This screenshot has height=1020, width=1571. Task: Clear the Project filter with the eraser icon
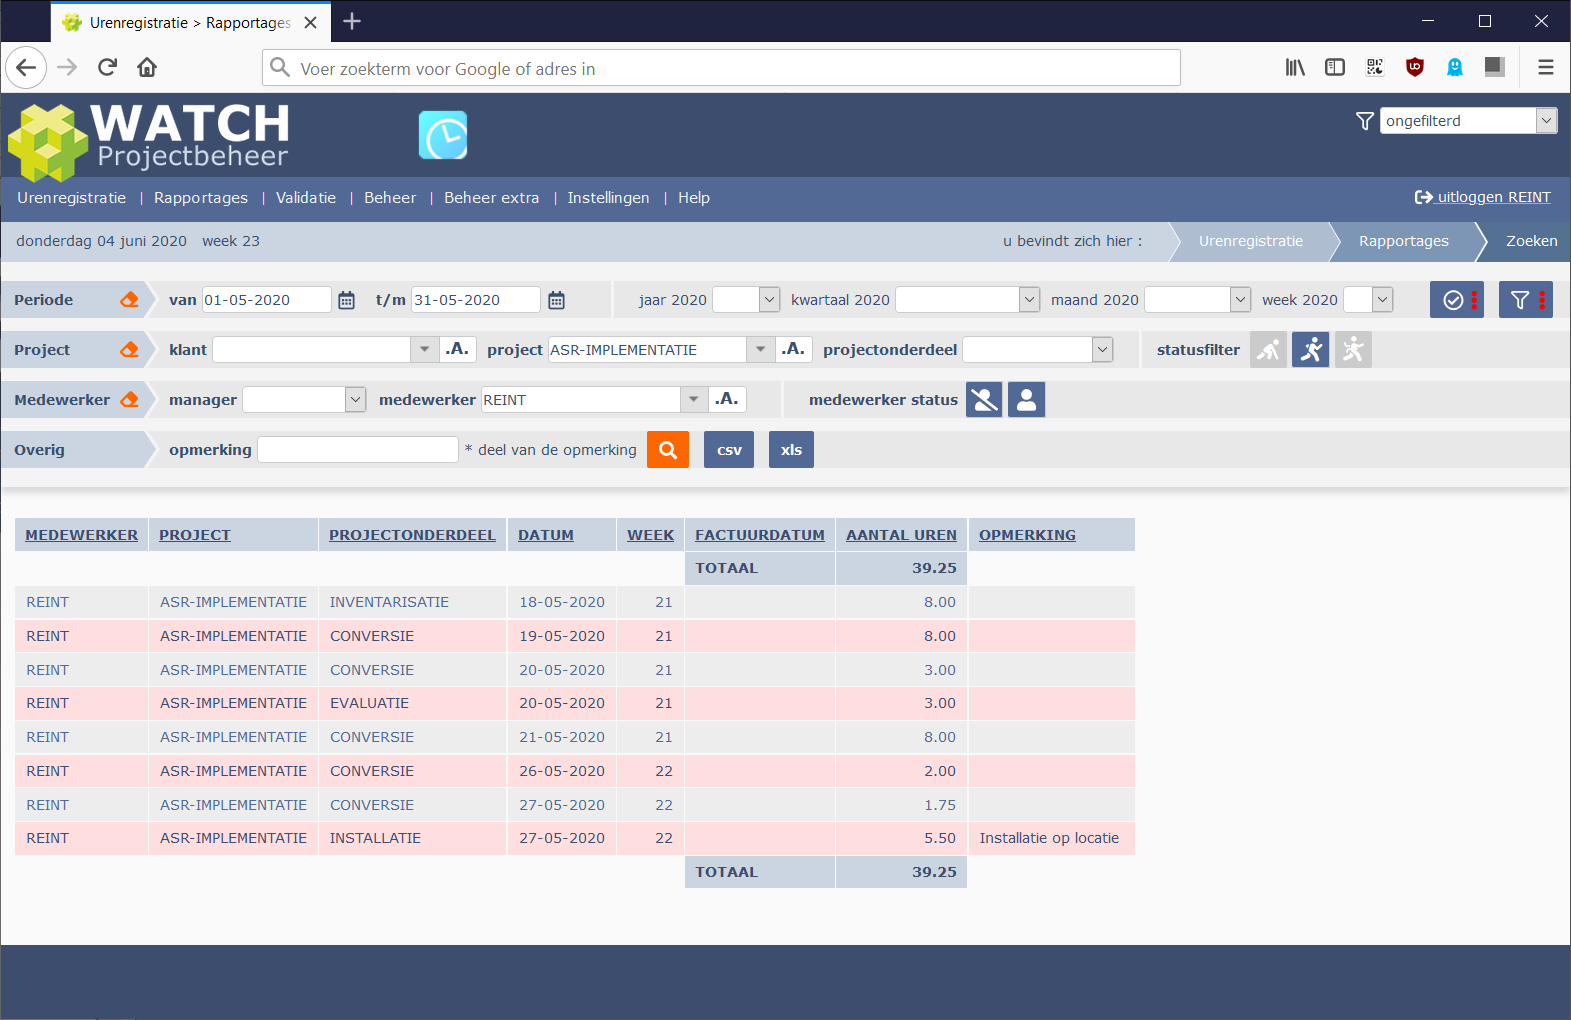[x=129, y=350]
